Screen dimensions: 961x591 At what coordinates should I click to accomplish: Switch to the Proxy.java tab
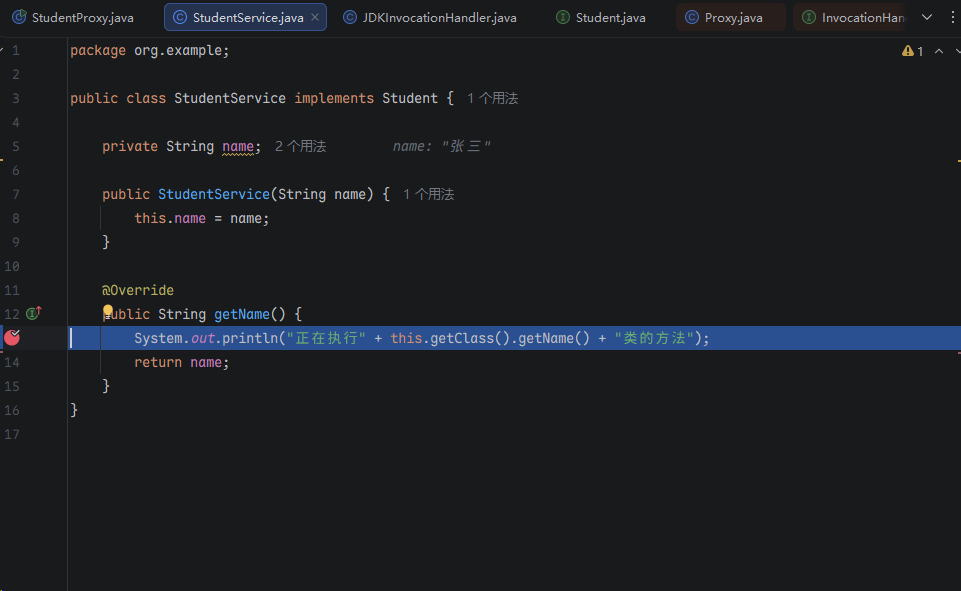pos(733,18)
